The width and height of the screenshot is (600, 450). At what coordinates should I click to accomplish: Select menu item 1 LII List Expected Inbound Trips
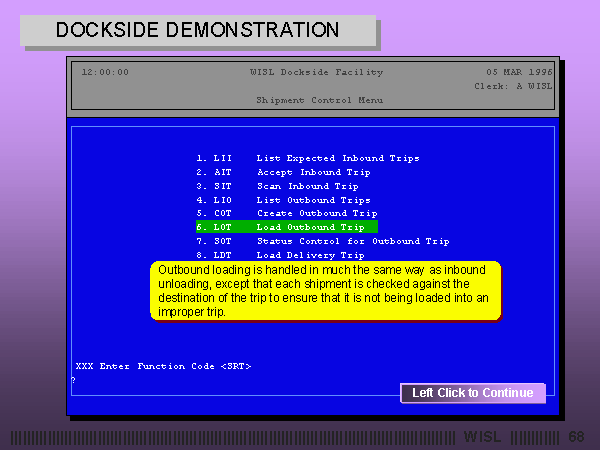click(x=308, y=158)
